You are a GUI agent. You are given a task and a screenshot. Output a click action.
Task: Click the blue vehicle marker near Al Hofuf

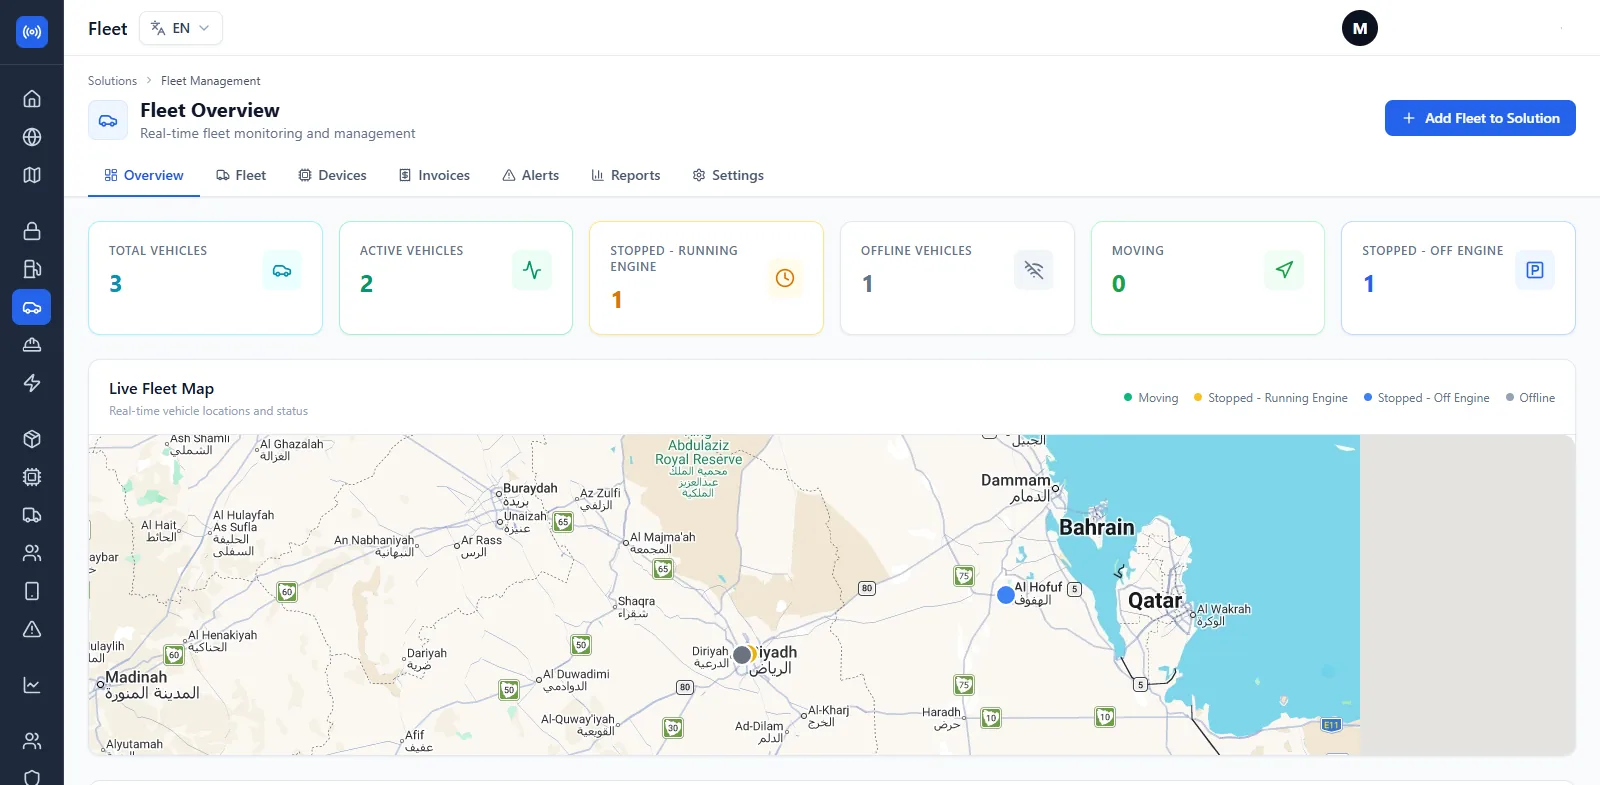click(1006, 595)
